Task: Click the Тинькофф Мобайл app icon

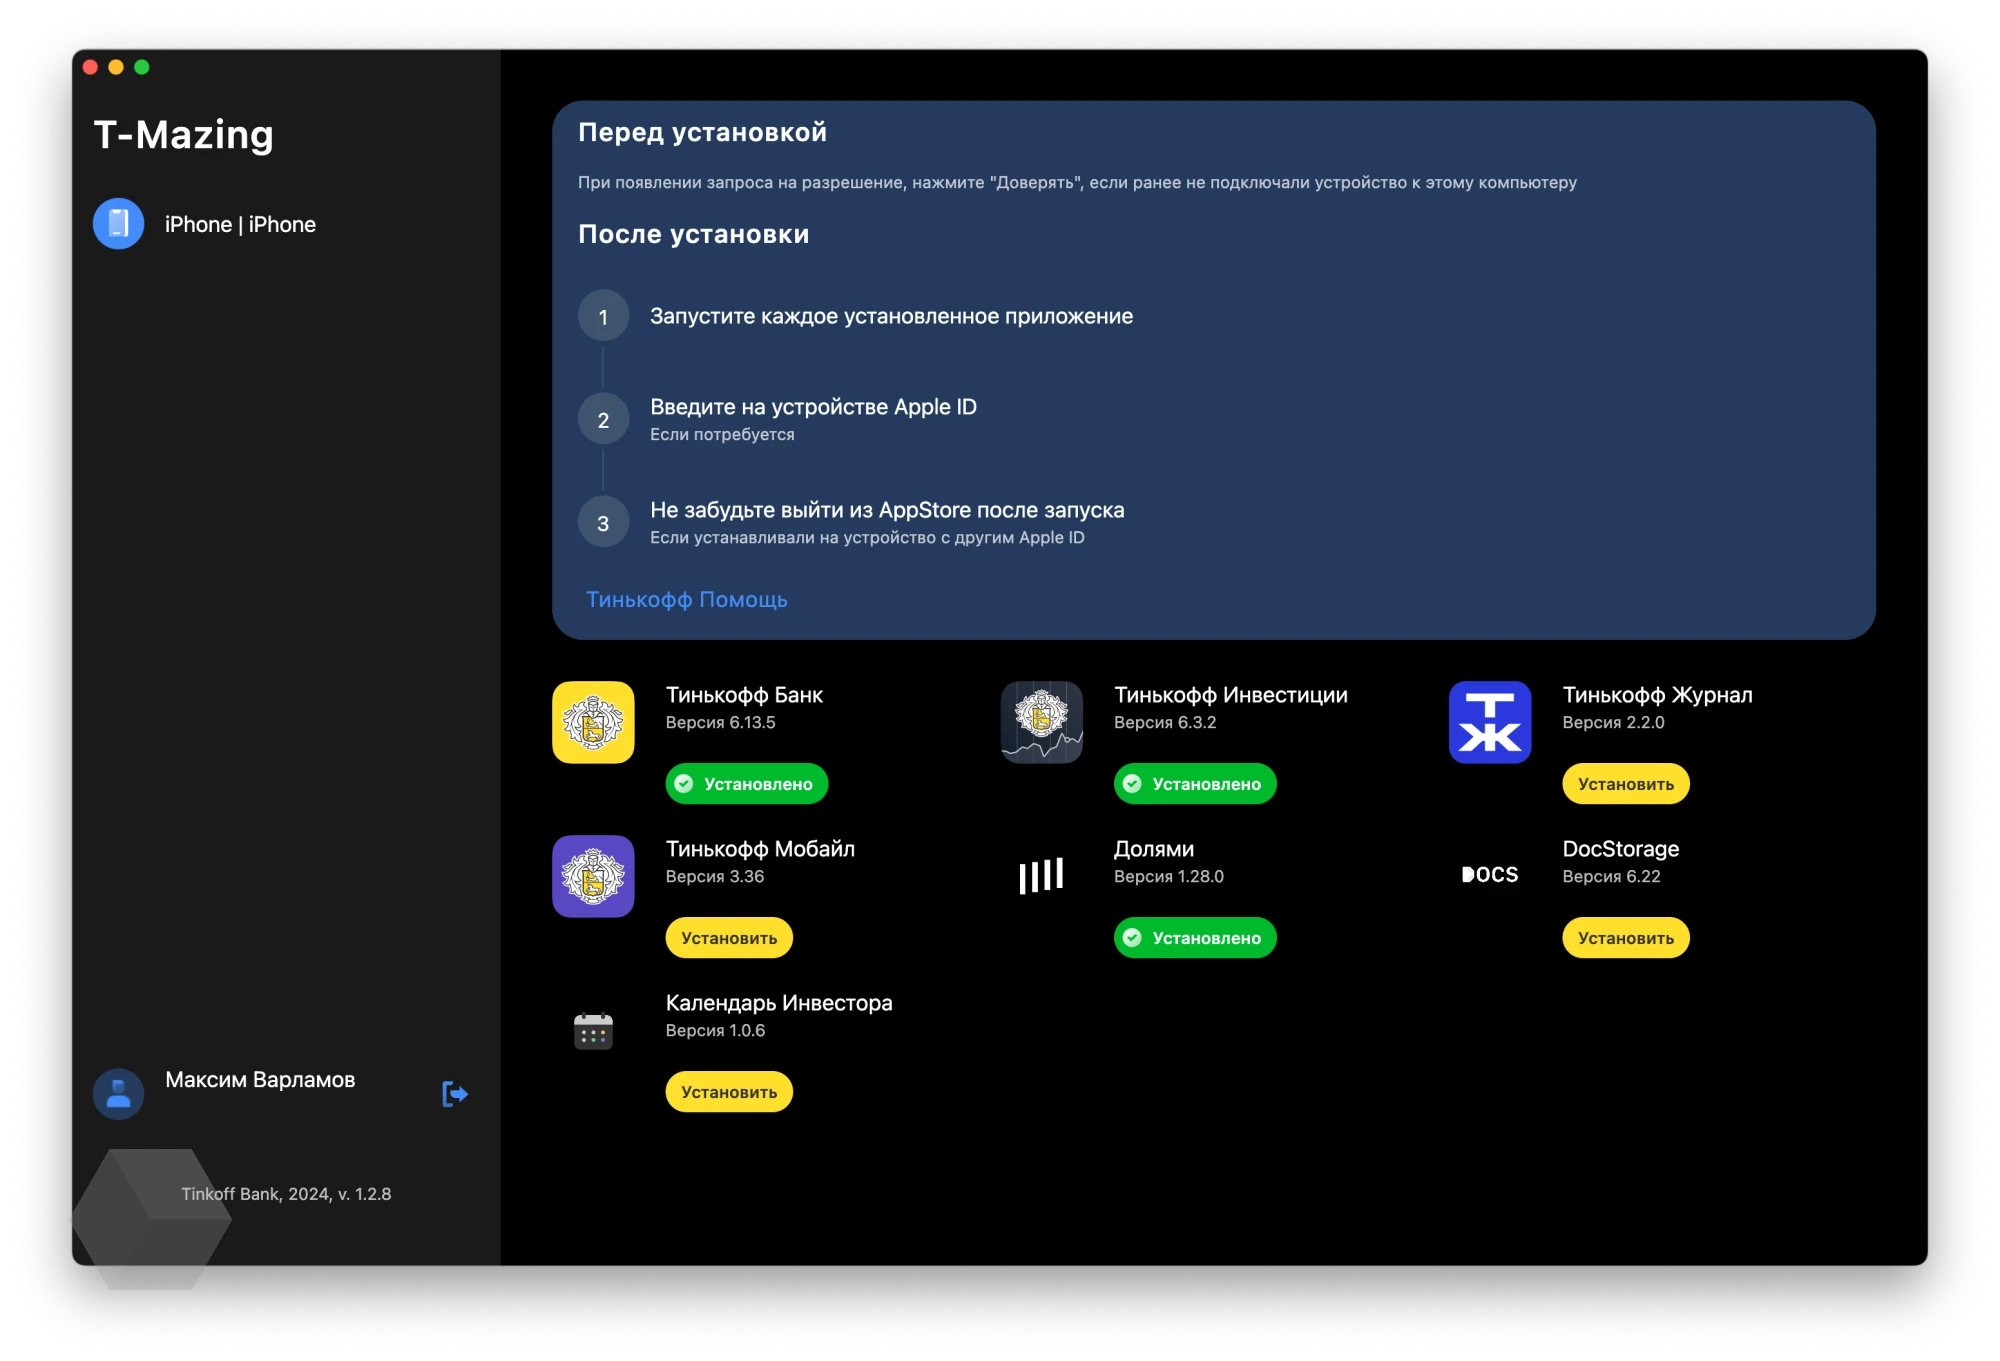Action: 593,876
